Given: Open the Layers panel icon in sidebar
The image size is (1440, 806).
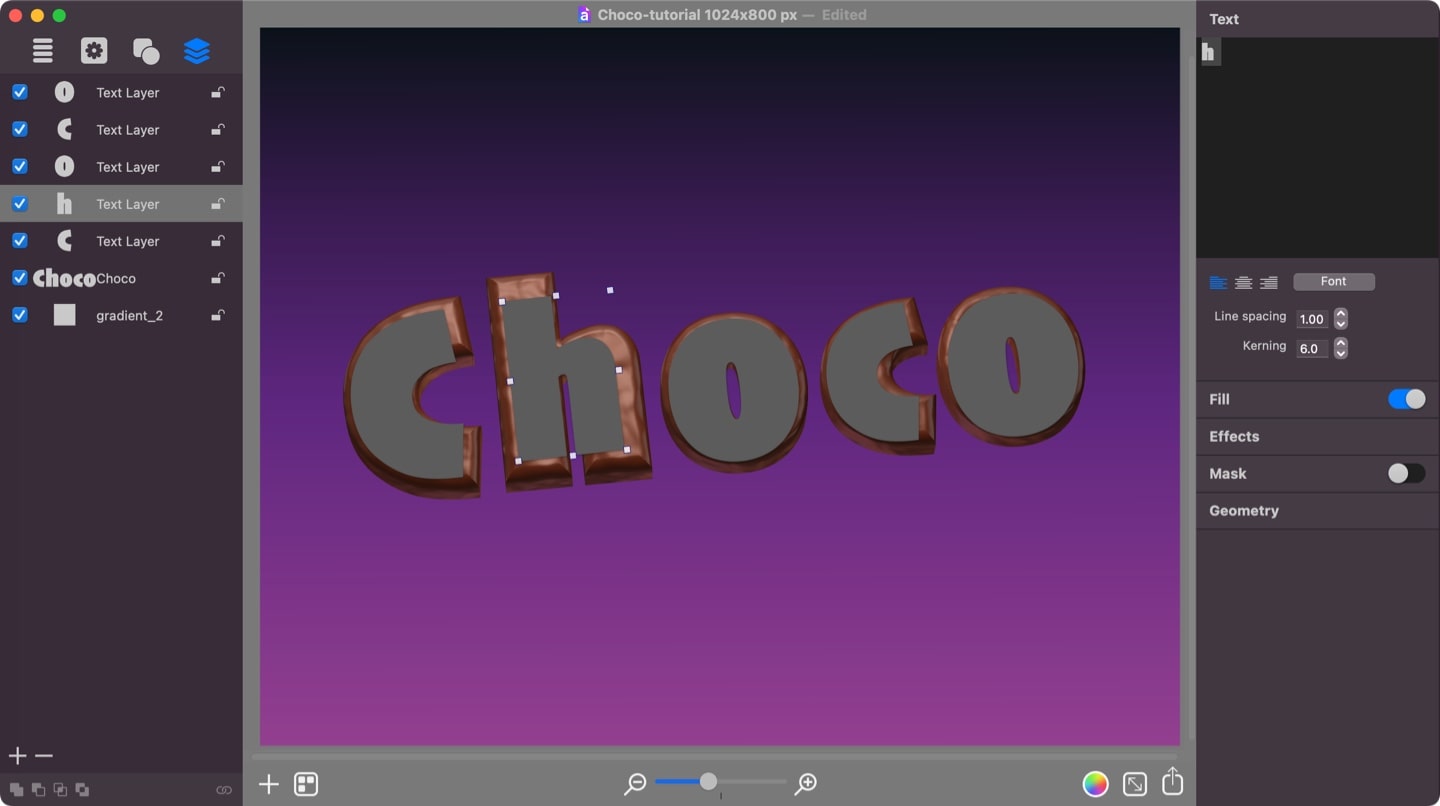Looking at the screenshot, I should [197, 50].
